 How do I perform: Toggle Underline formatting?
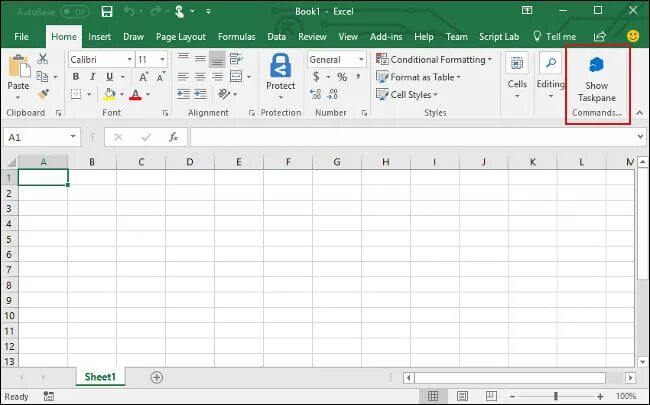click(x=109, y=77)
